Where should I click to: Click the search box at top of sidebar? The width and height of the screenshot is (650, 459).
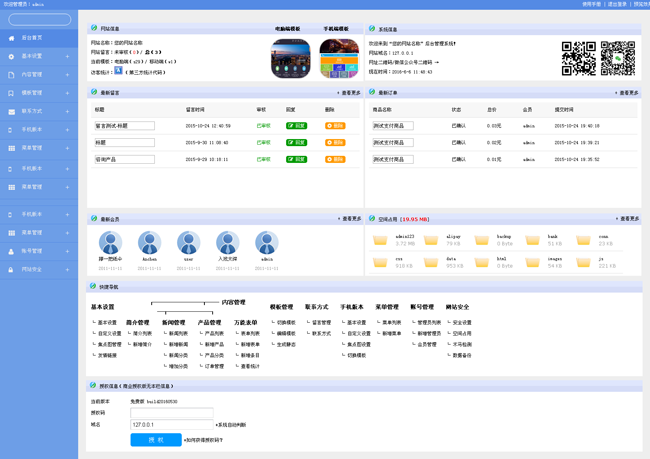tap(40, 19)
